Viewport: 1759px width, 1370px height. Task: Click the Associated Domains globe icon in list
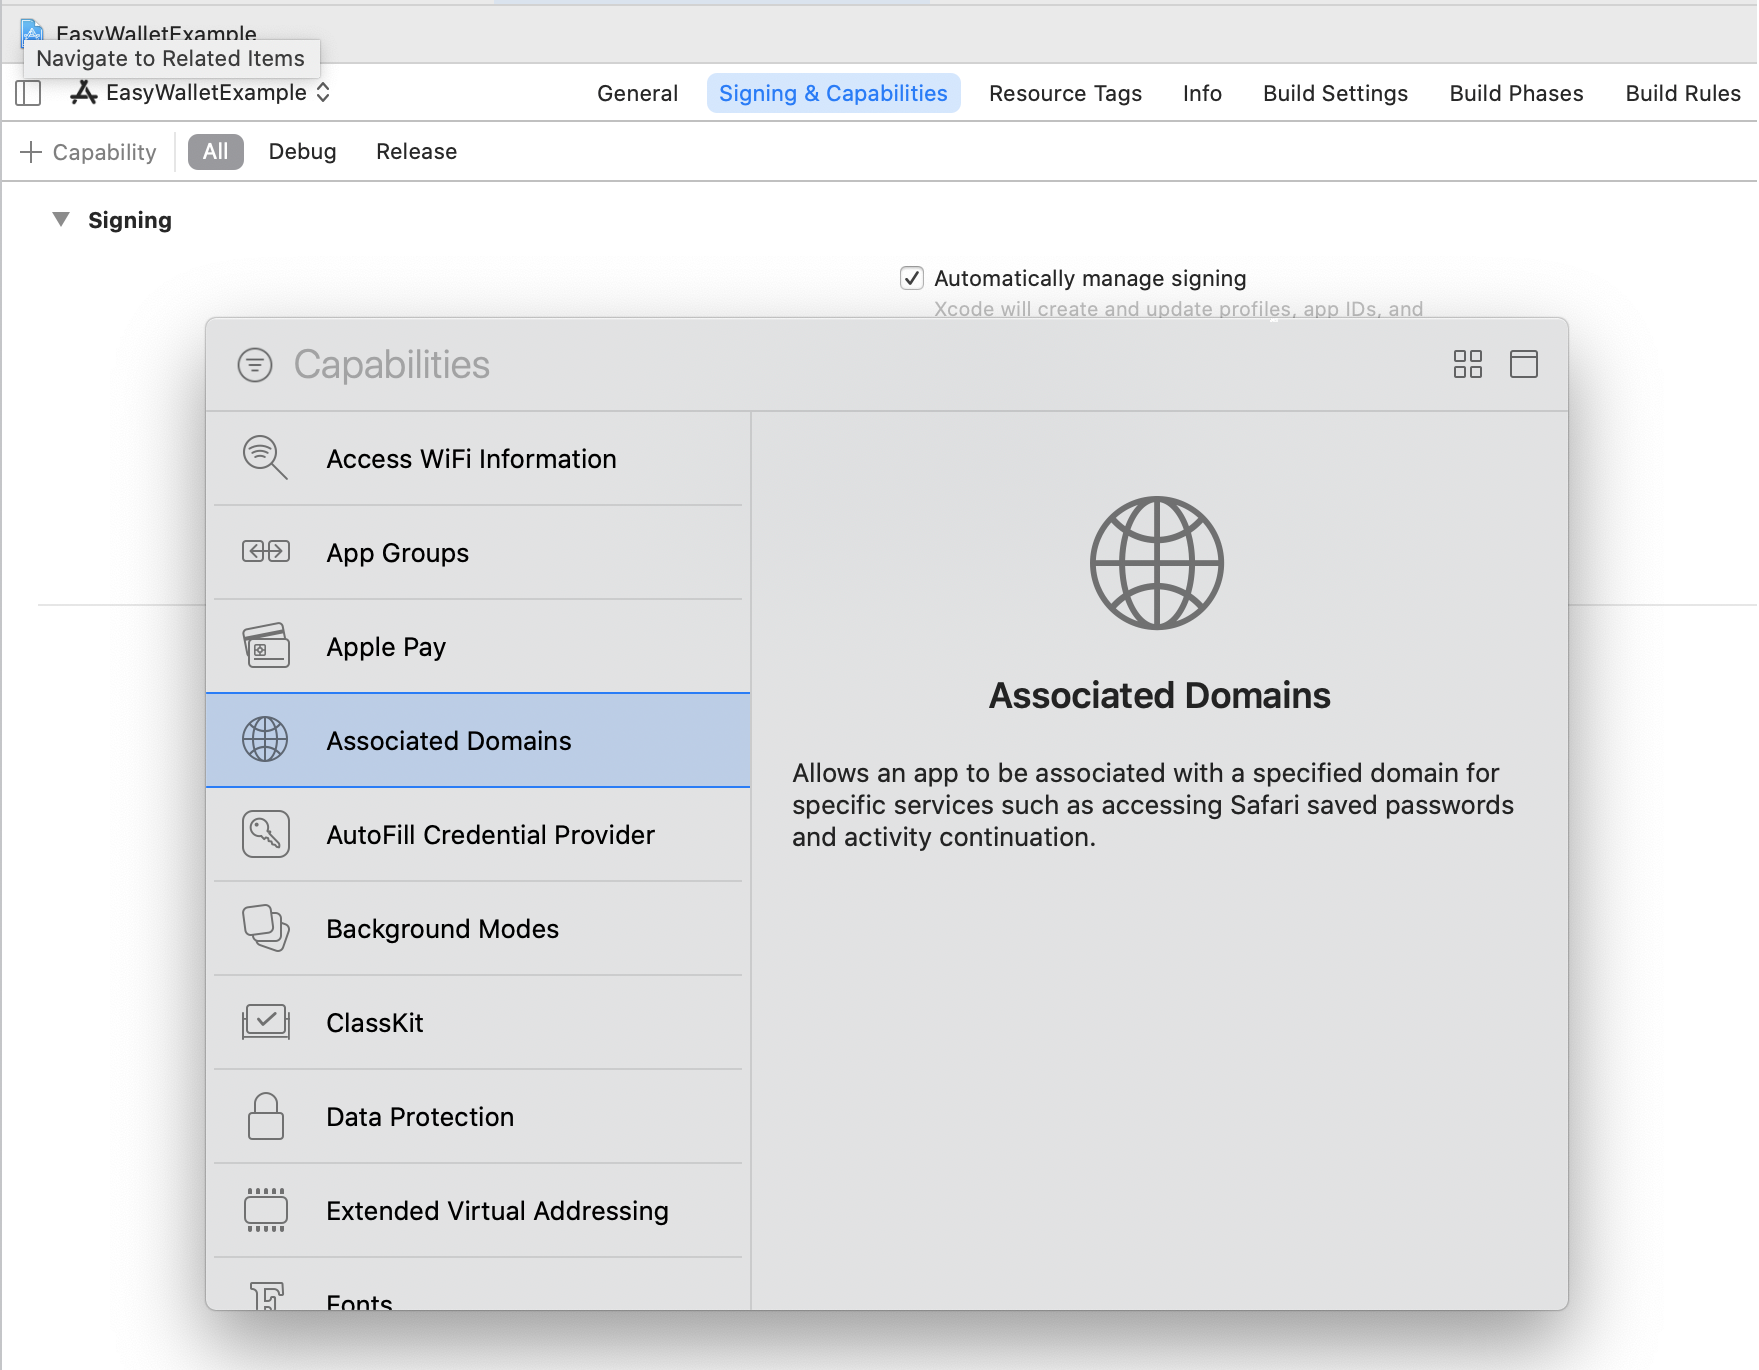[x=265, y=740]
